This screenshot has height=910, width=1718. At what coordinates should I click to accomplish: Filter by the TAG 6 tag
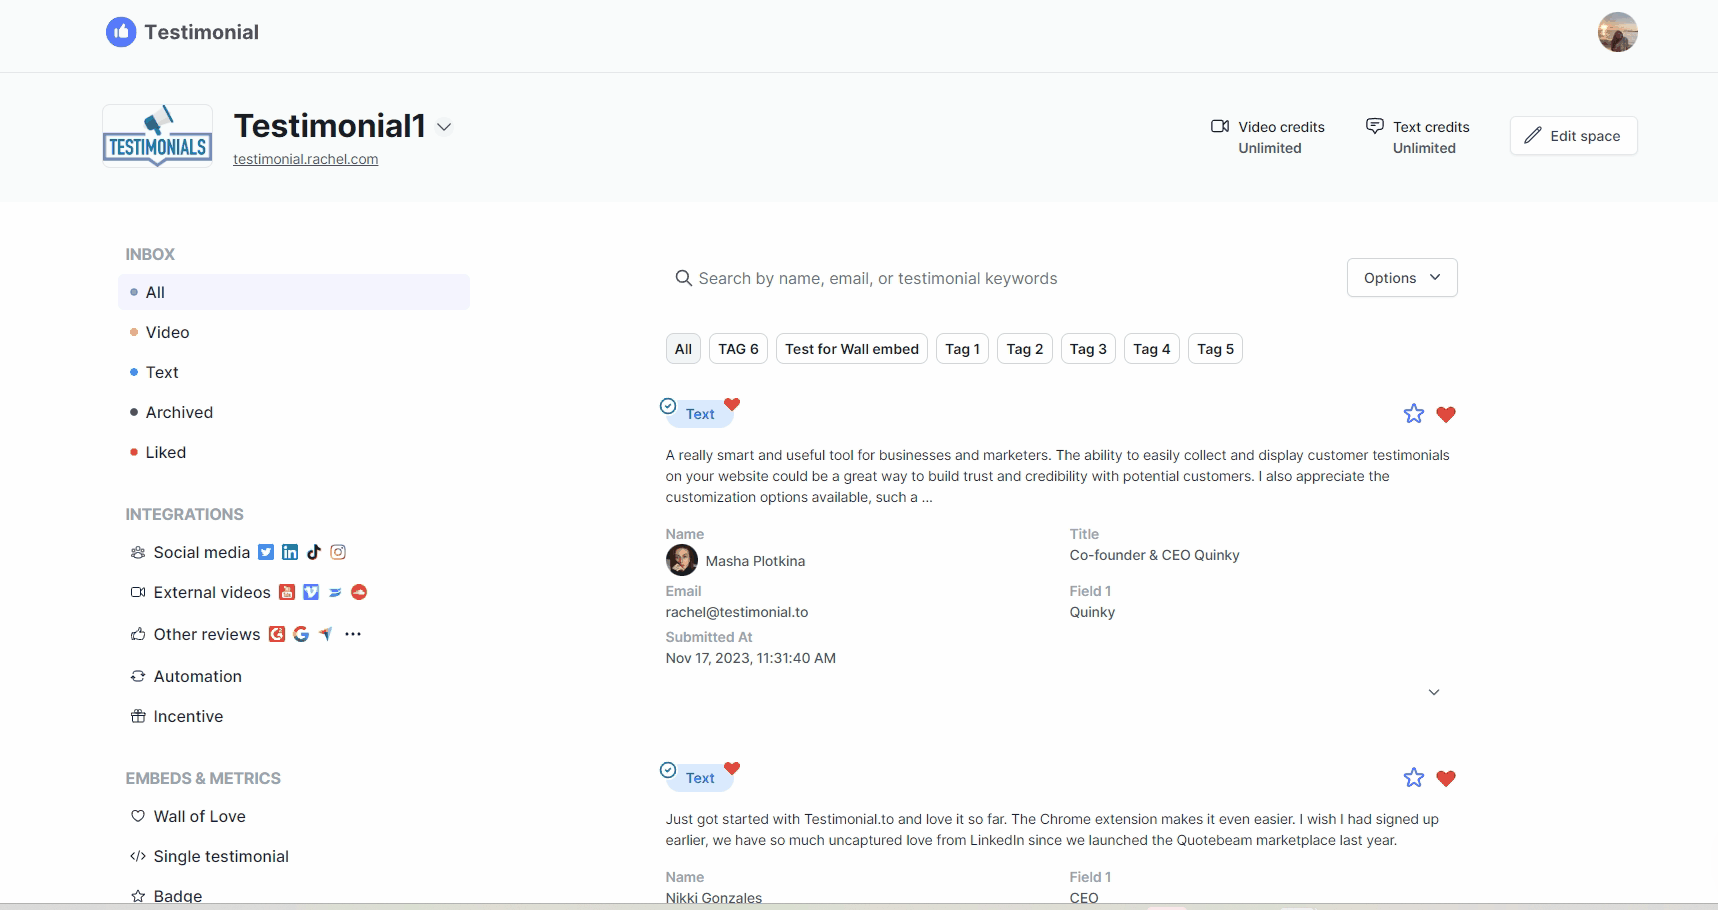click(x=738, y=349)
